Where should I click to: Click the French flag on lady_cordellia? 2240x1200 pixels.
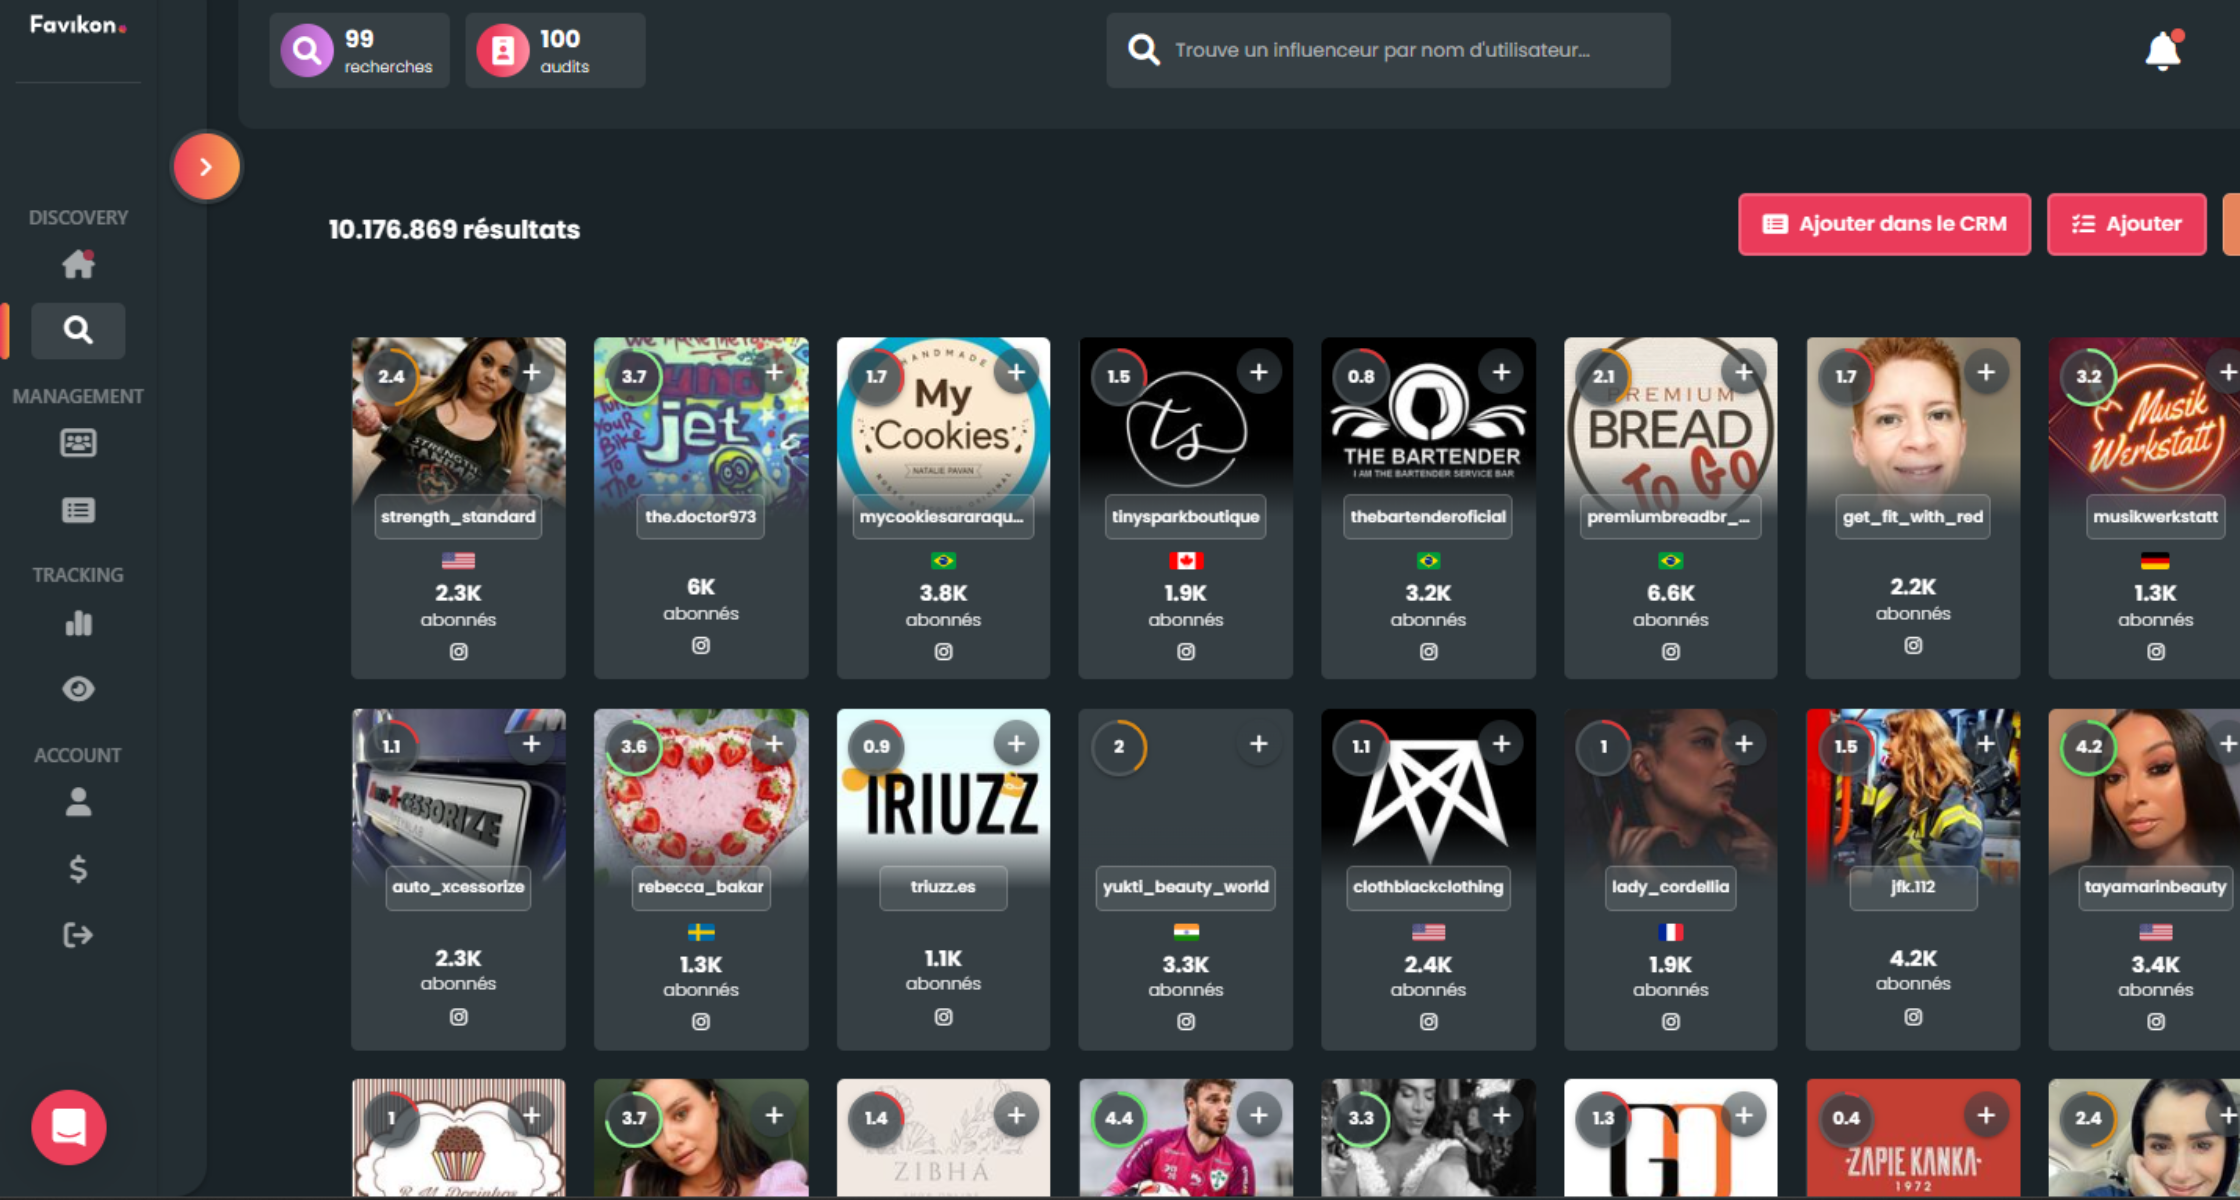tap(1671, 932)
